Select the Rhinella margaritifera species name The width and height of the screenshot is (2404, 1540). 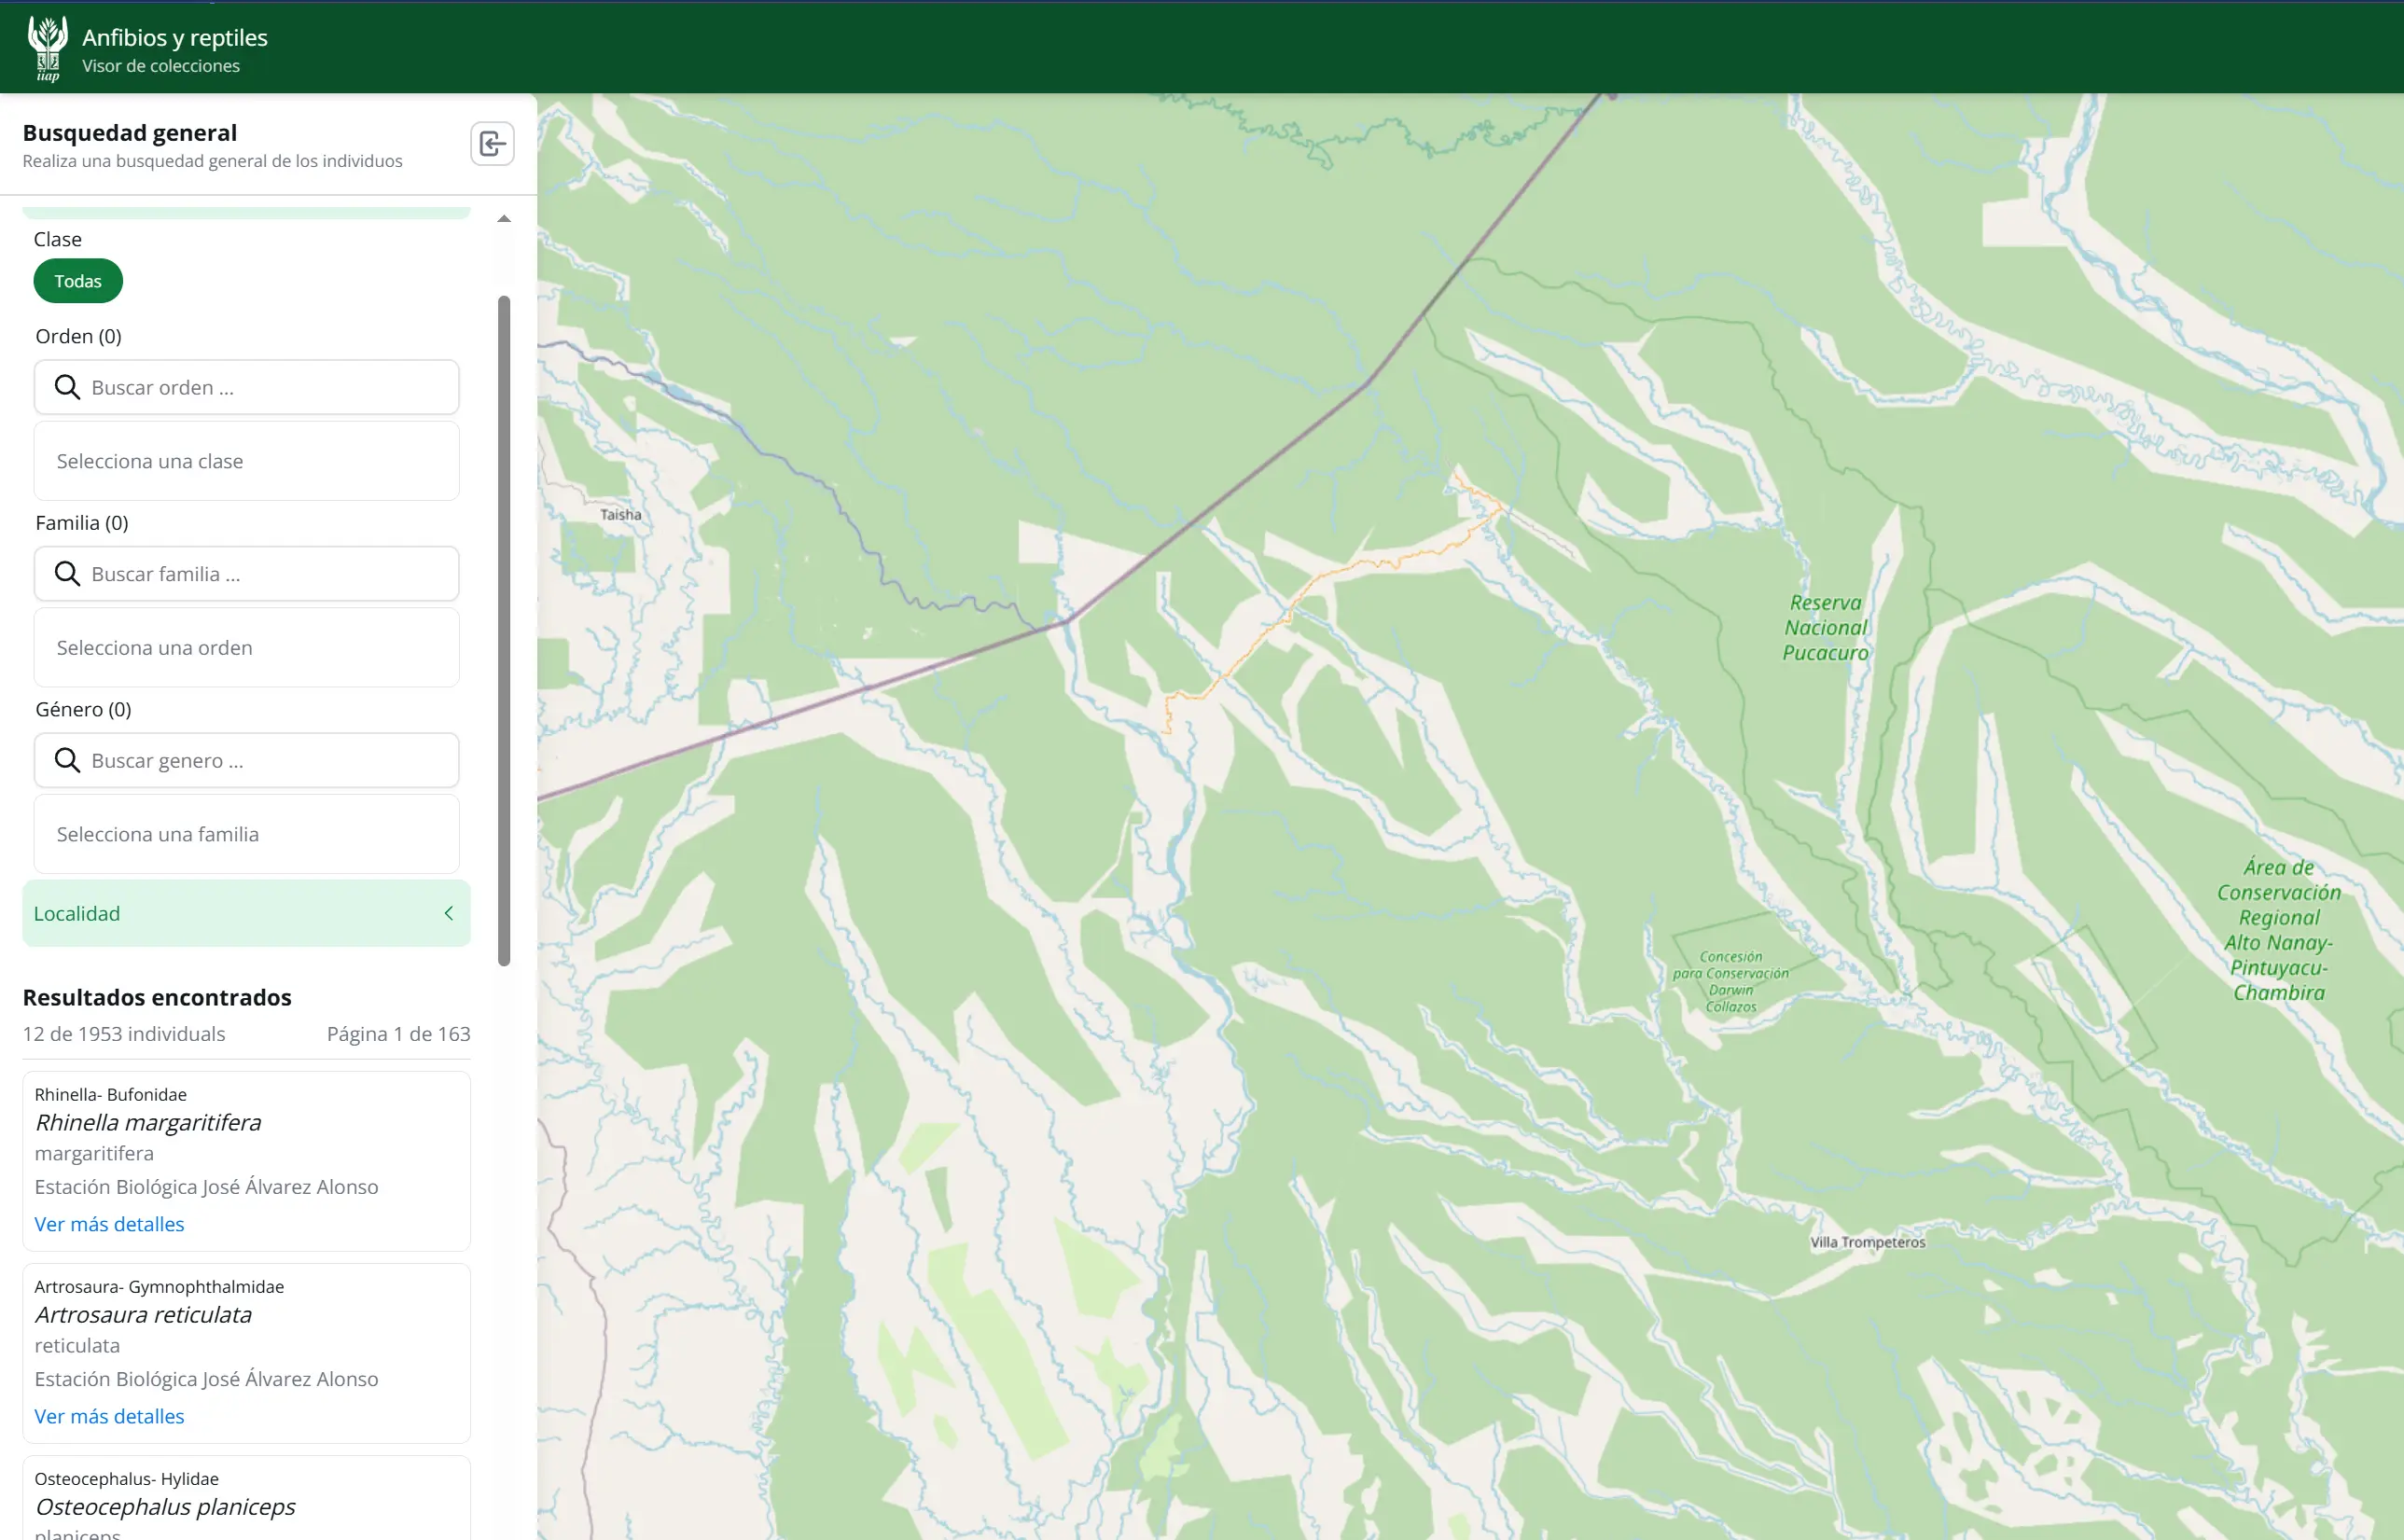click(x=148, y=1122)
